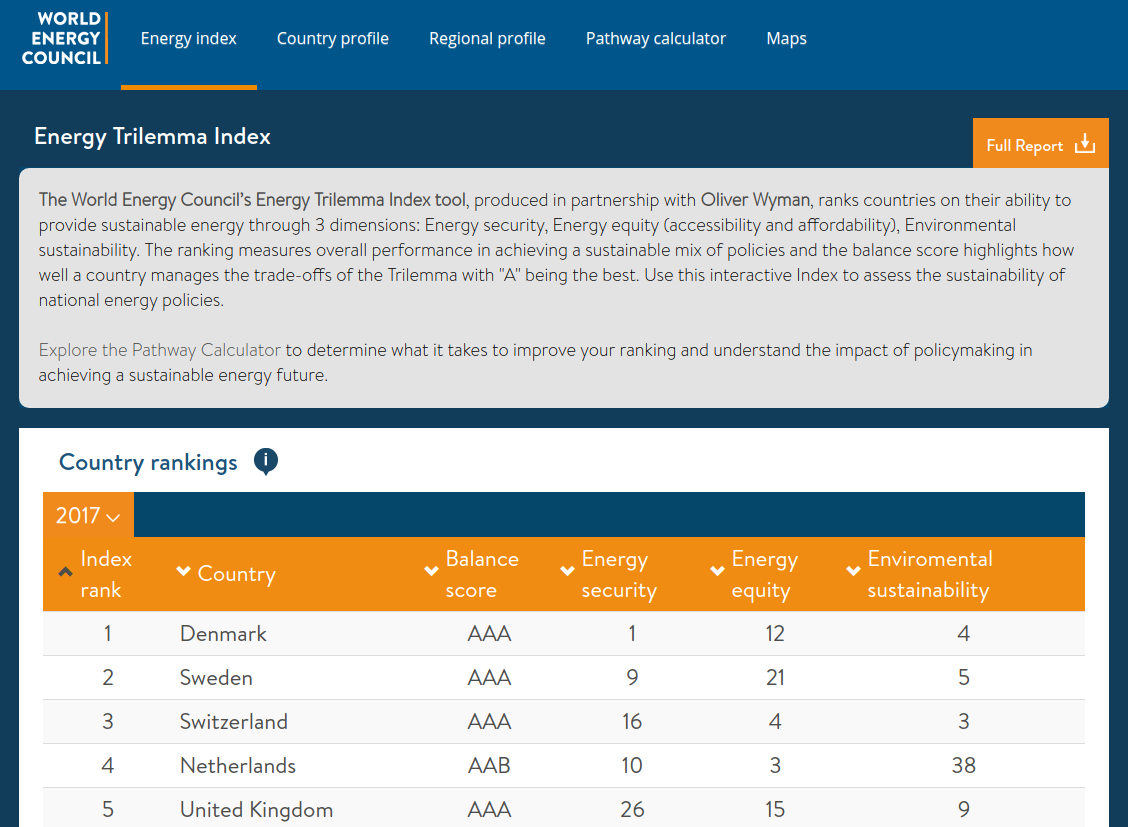The width and height of the screenshot is (1128, 827).
Task: Click the Index rank column header text
Action: click(106, 574)
